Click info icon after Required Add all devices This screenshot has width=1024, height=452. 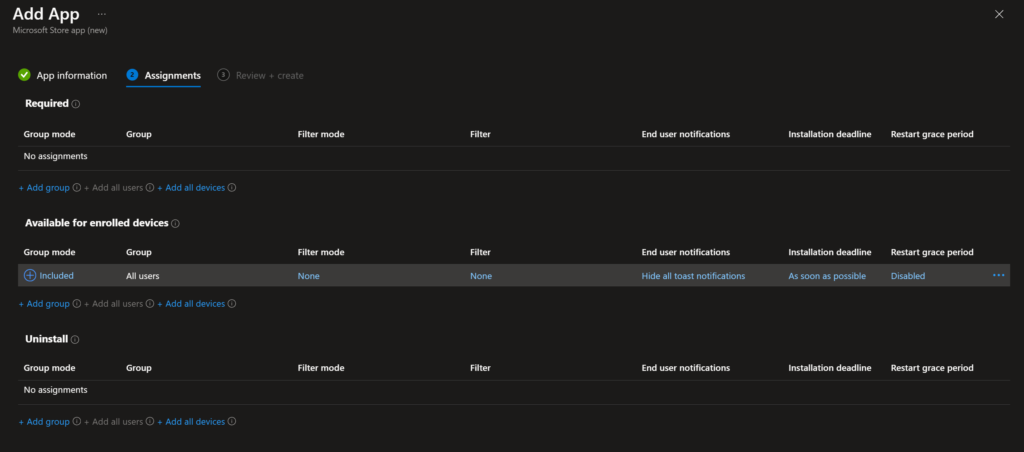(232, 187)
